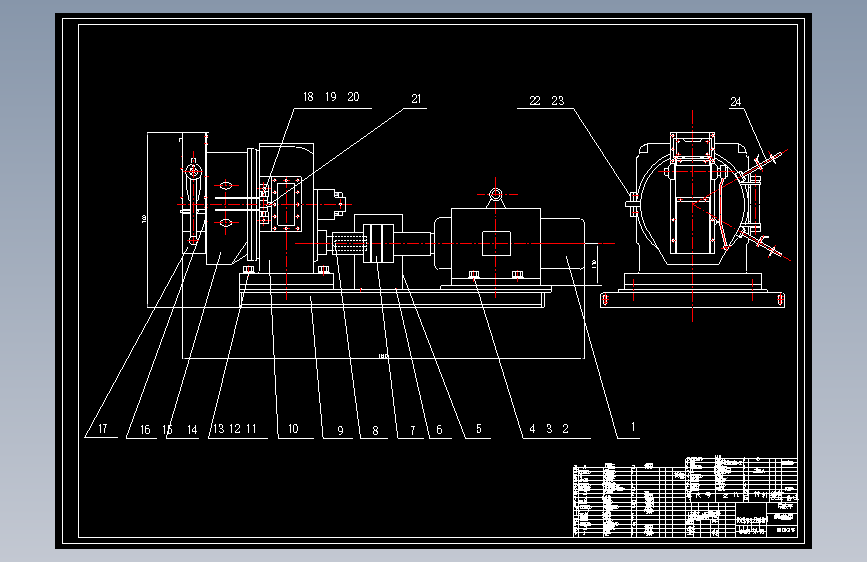
Task: Click part number 9 label
Action: point(341,430)
